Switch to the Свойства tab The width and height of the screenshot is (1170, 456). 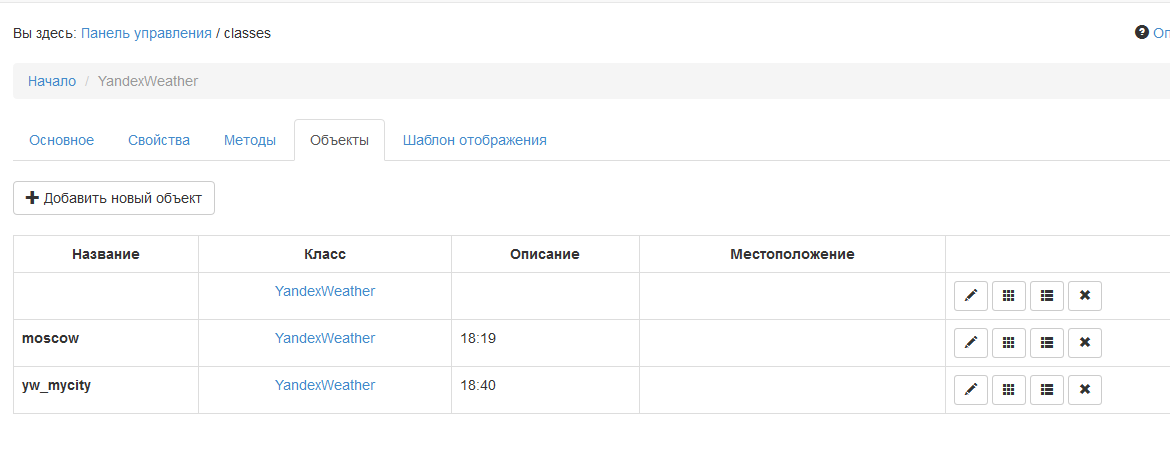click(159, 140)
